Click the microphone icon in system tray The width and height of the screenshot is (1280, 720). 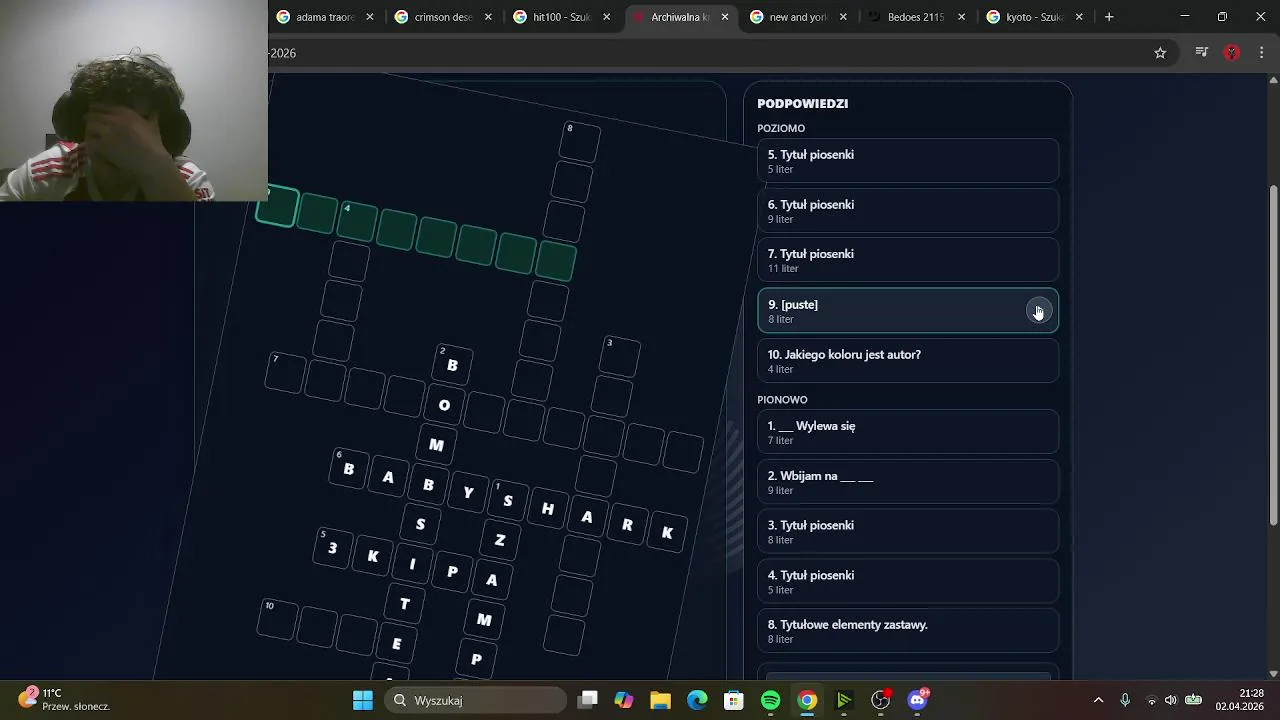coord(1125,700)
